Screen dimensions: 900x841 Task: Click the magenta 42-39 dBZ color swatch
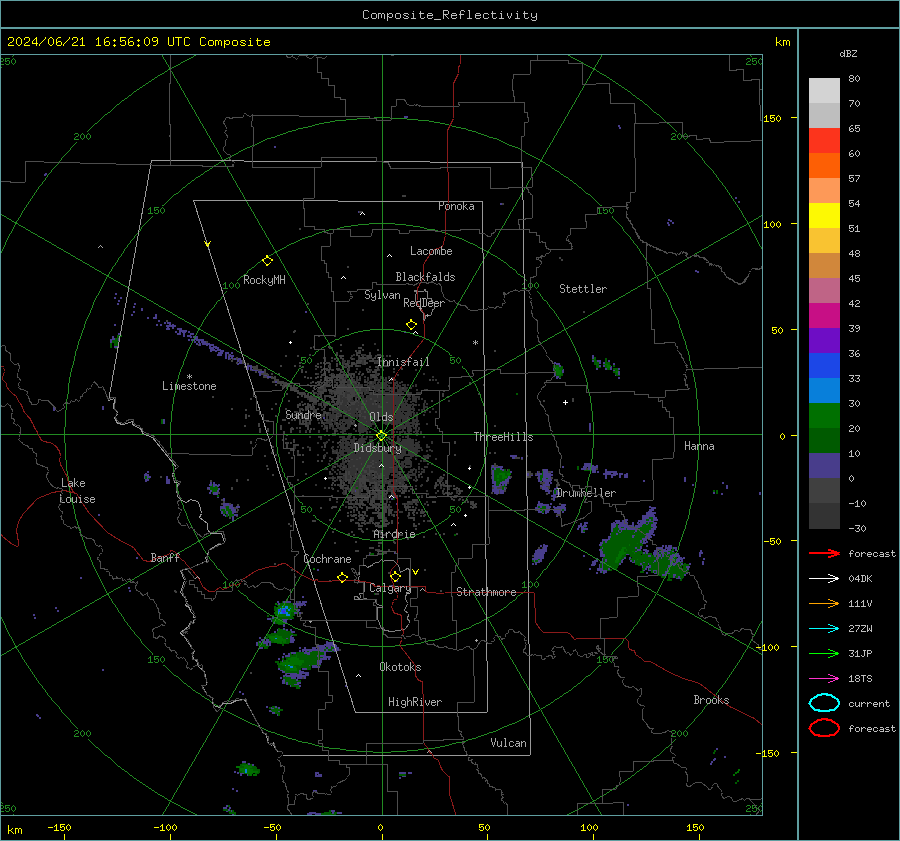tap(824, 316)
